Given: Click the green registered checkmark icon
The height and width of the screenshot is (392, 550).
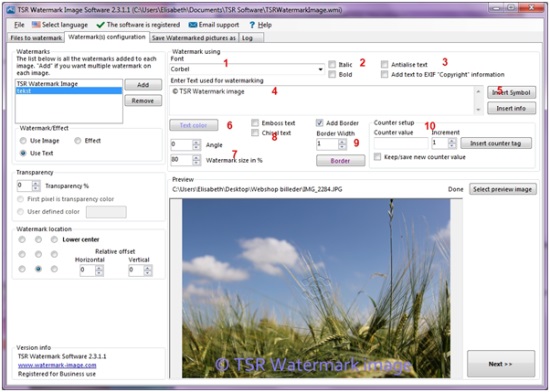Looking at the screenshot, I should [x=100, y=25].
